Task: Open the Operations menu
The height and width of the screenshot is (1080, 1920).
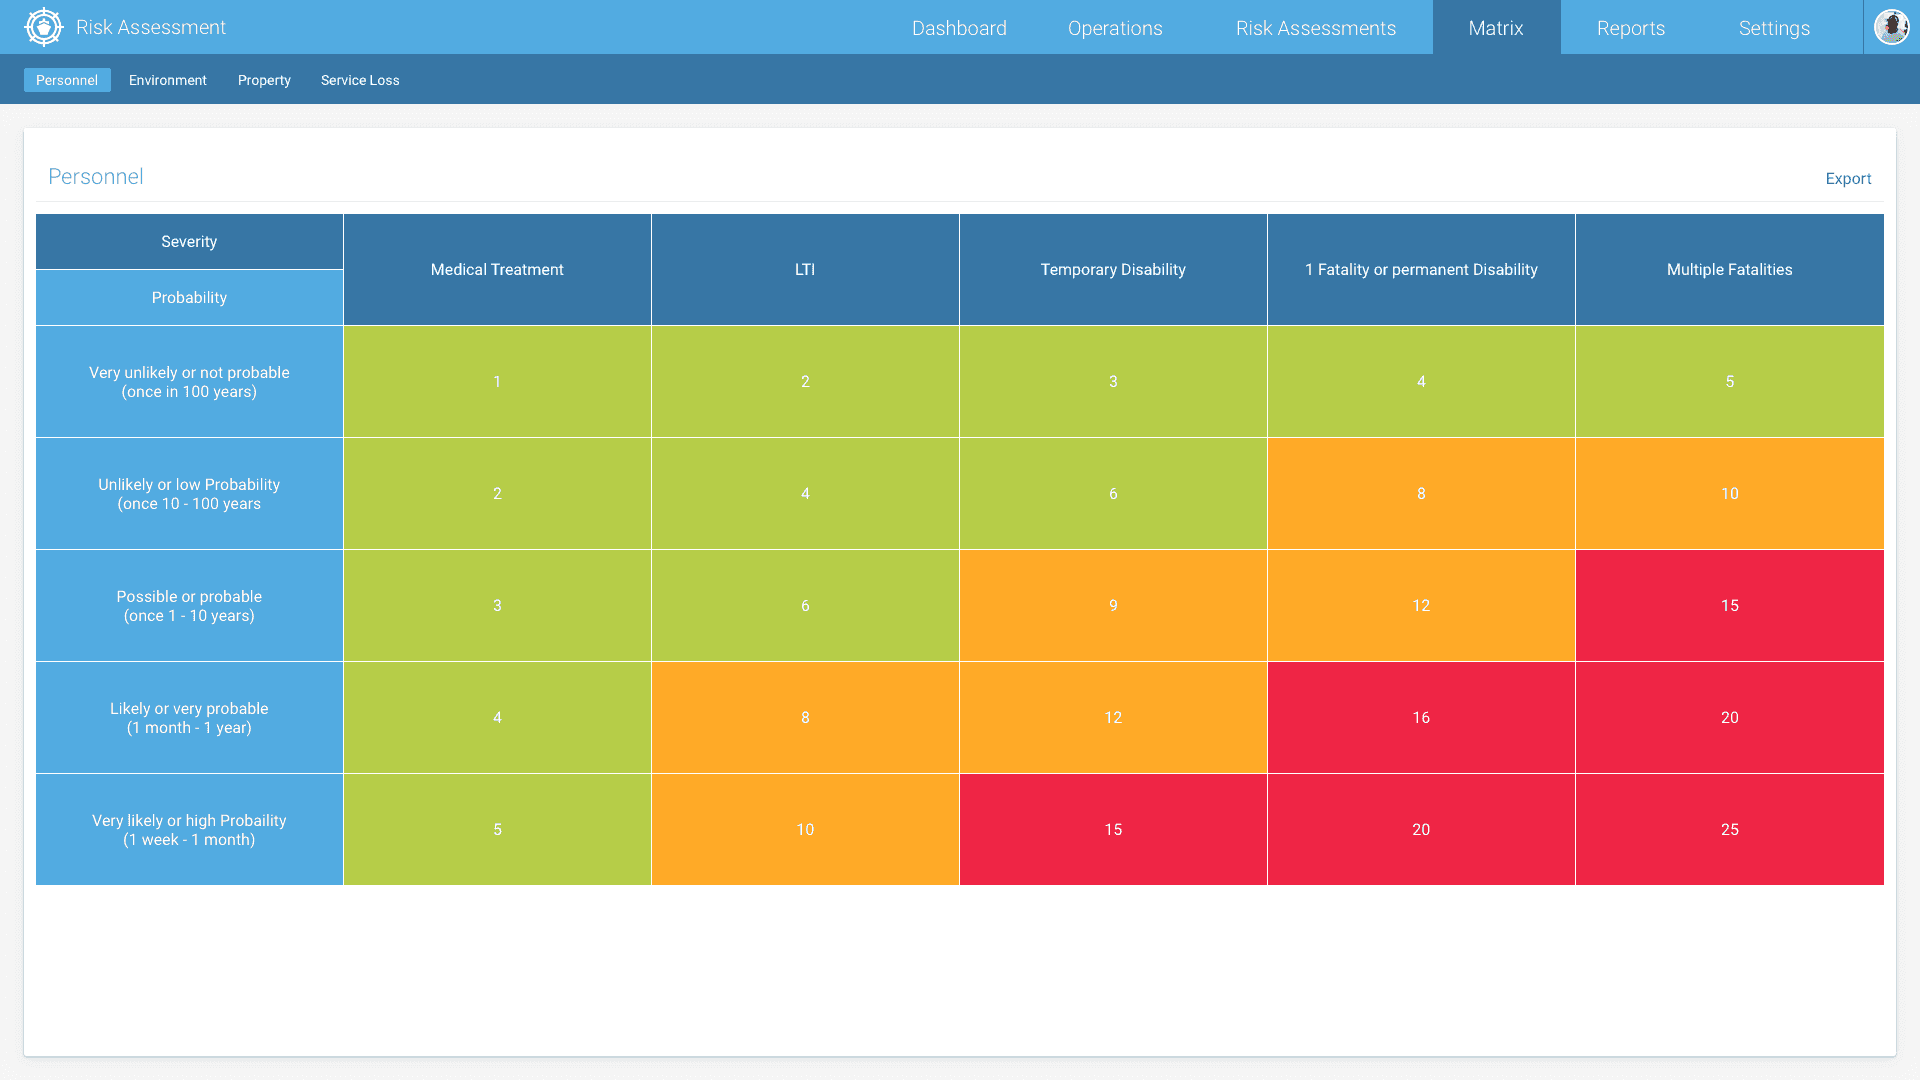Action: pos(1115,28)
